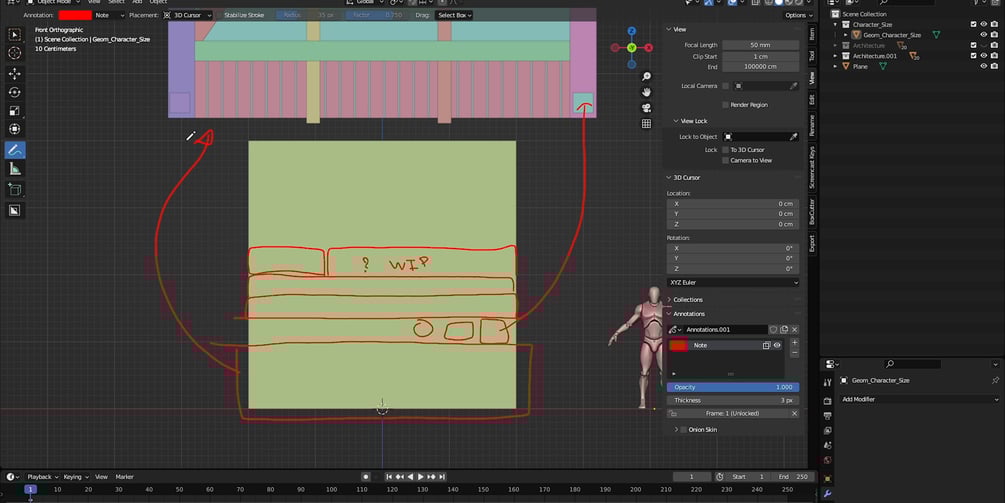The image size is (1005, 503).
Task: Open the Select Box drag dropdown
Action: (x=454, y=15)
